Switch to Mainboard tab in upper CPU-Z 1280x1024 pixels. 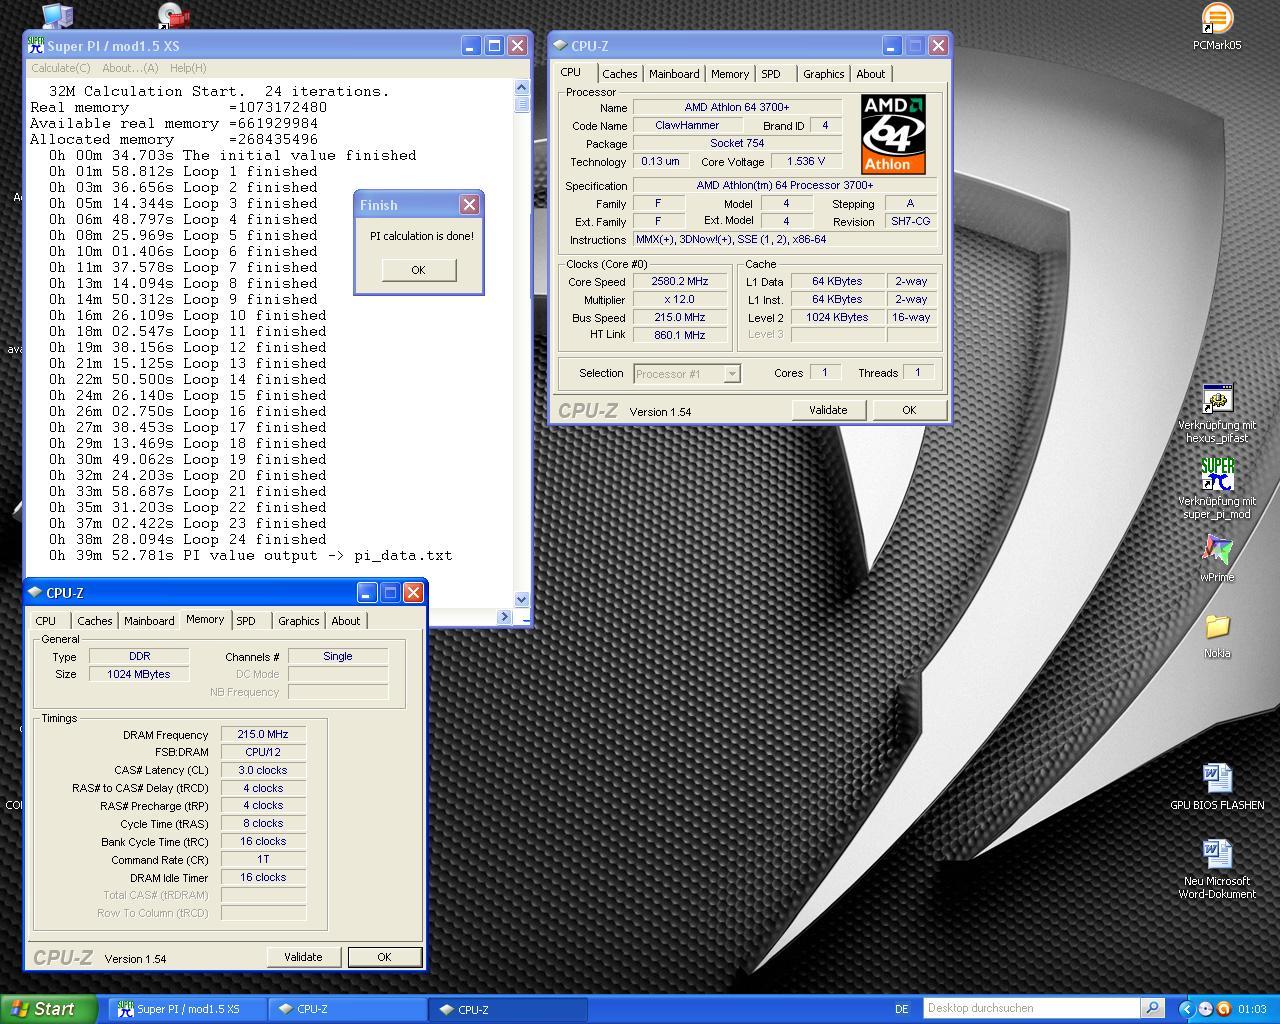coord(674,74)
